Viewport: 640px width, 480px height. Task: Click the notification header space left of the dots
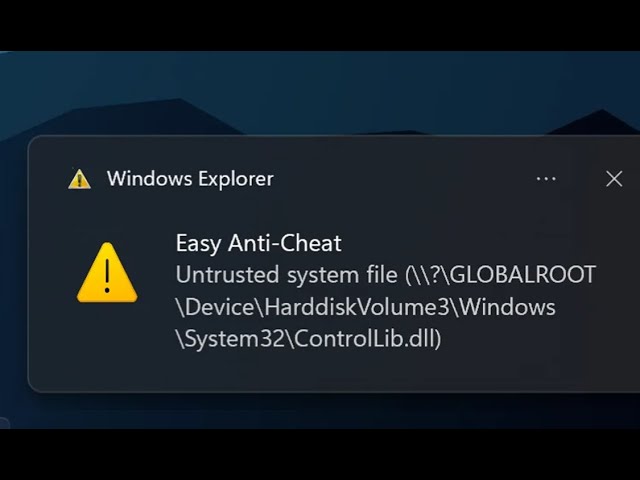[x=404, y=179]
